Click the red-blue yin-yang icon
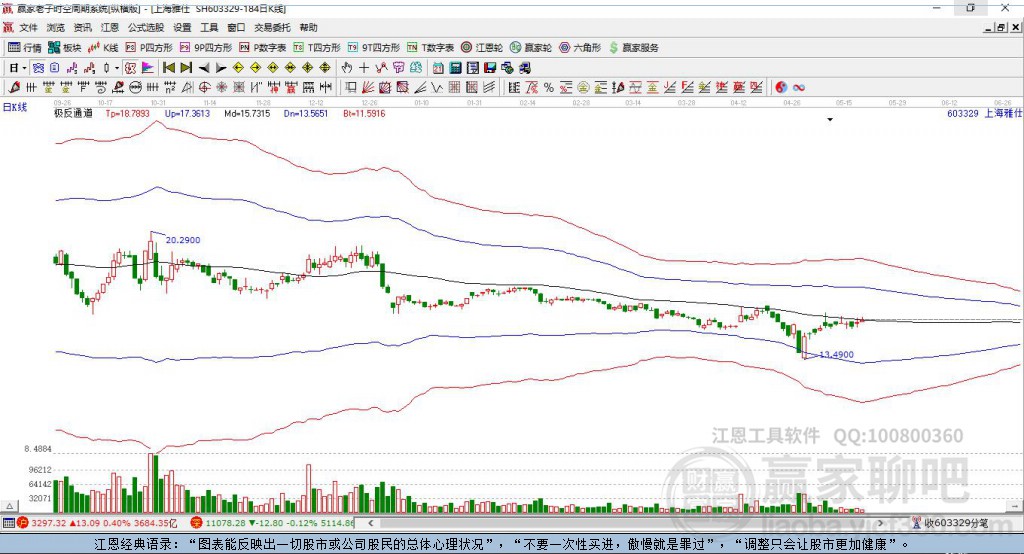1024x554 pixels. click(x=781, y=88)
